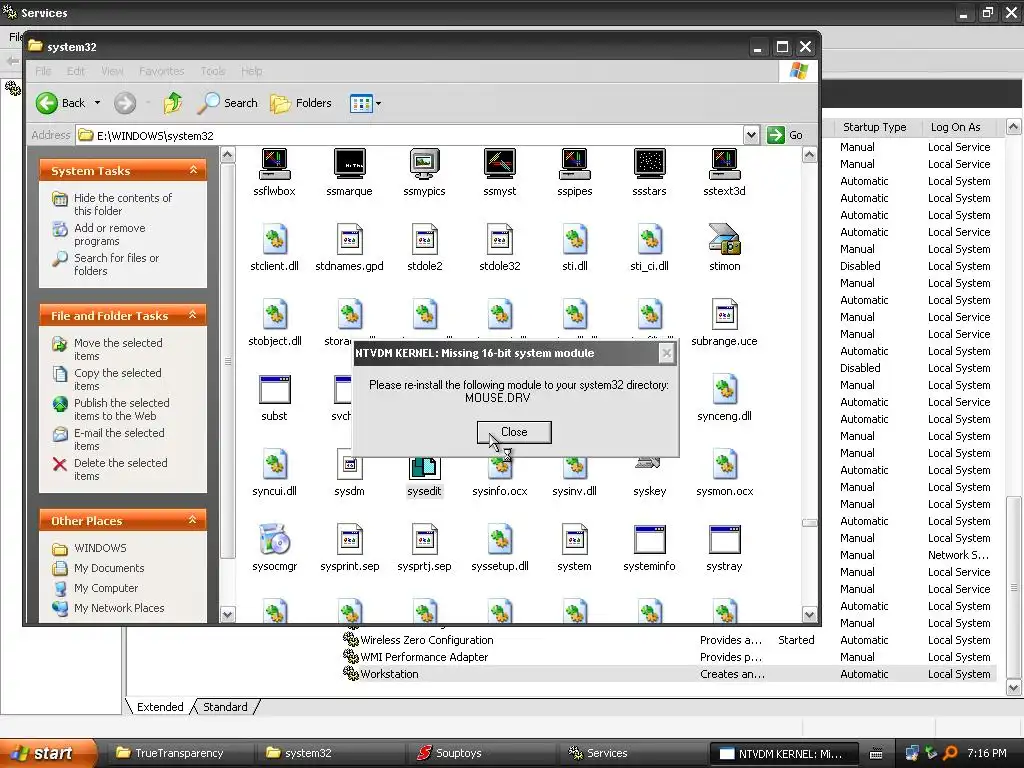Select the sysmon.ocx file icon
The image size is (1024, 768).
click(x=724, y=464)
